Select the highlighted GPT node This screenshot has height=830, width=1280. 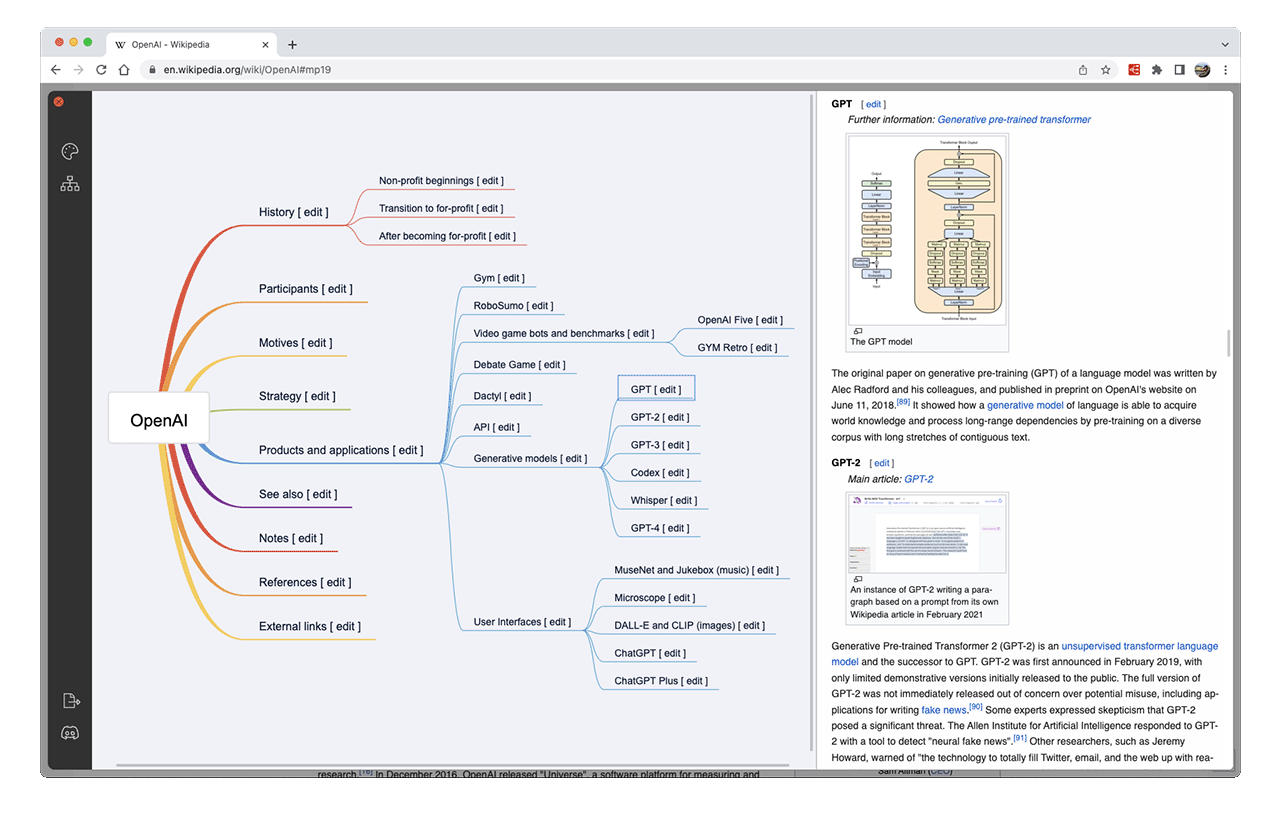[656, 390]
